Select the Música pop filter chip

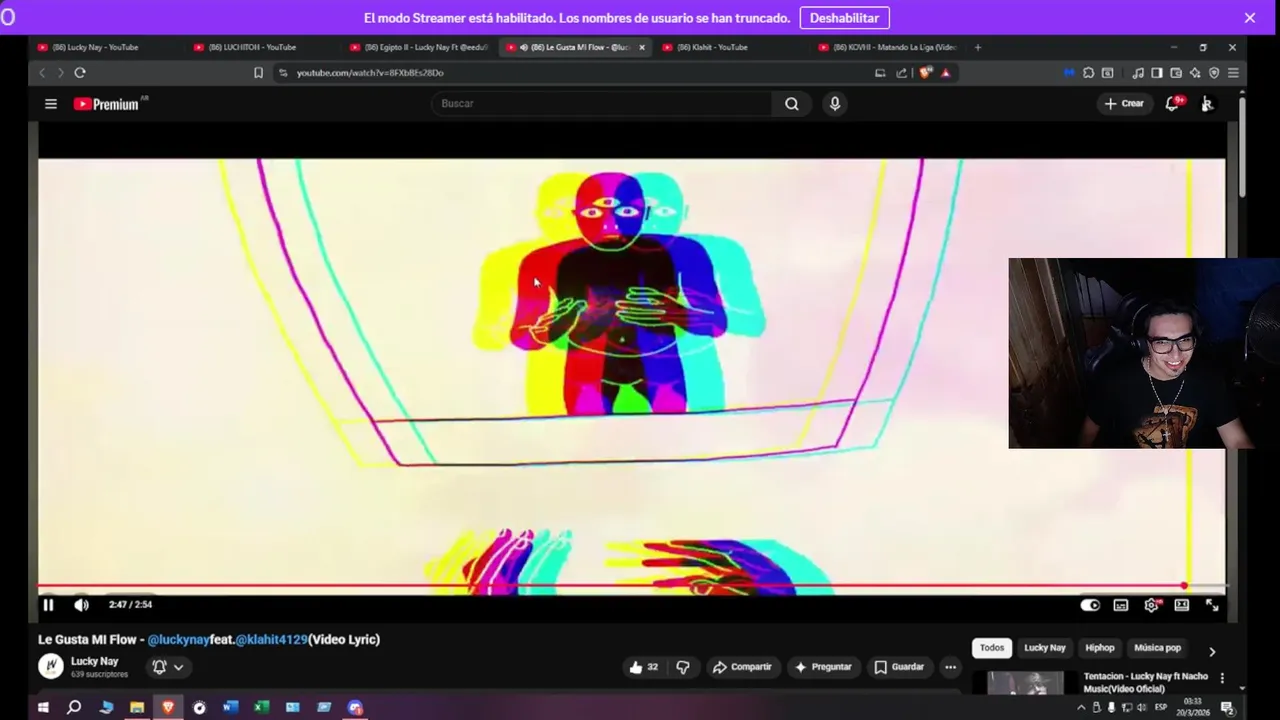pos(1157,648)
